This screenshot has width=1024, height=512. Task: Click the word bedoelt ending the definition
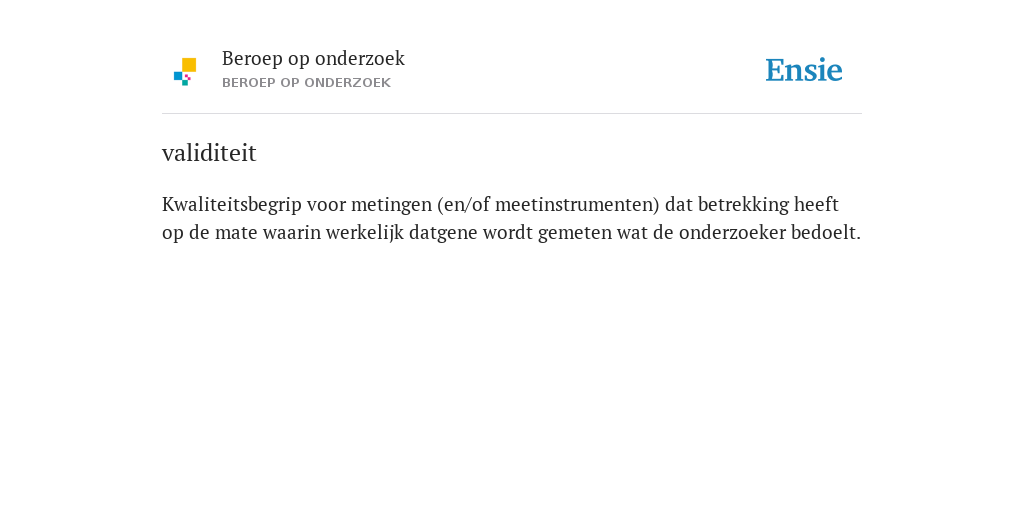pyautogui.click(x=825, y=232)
